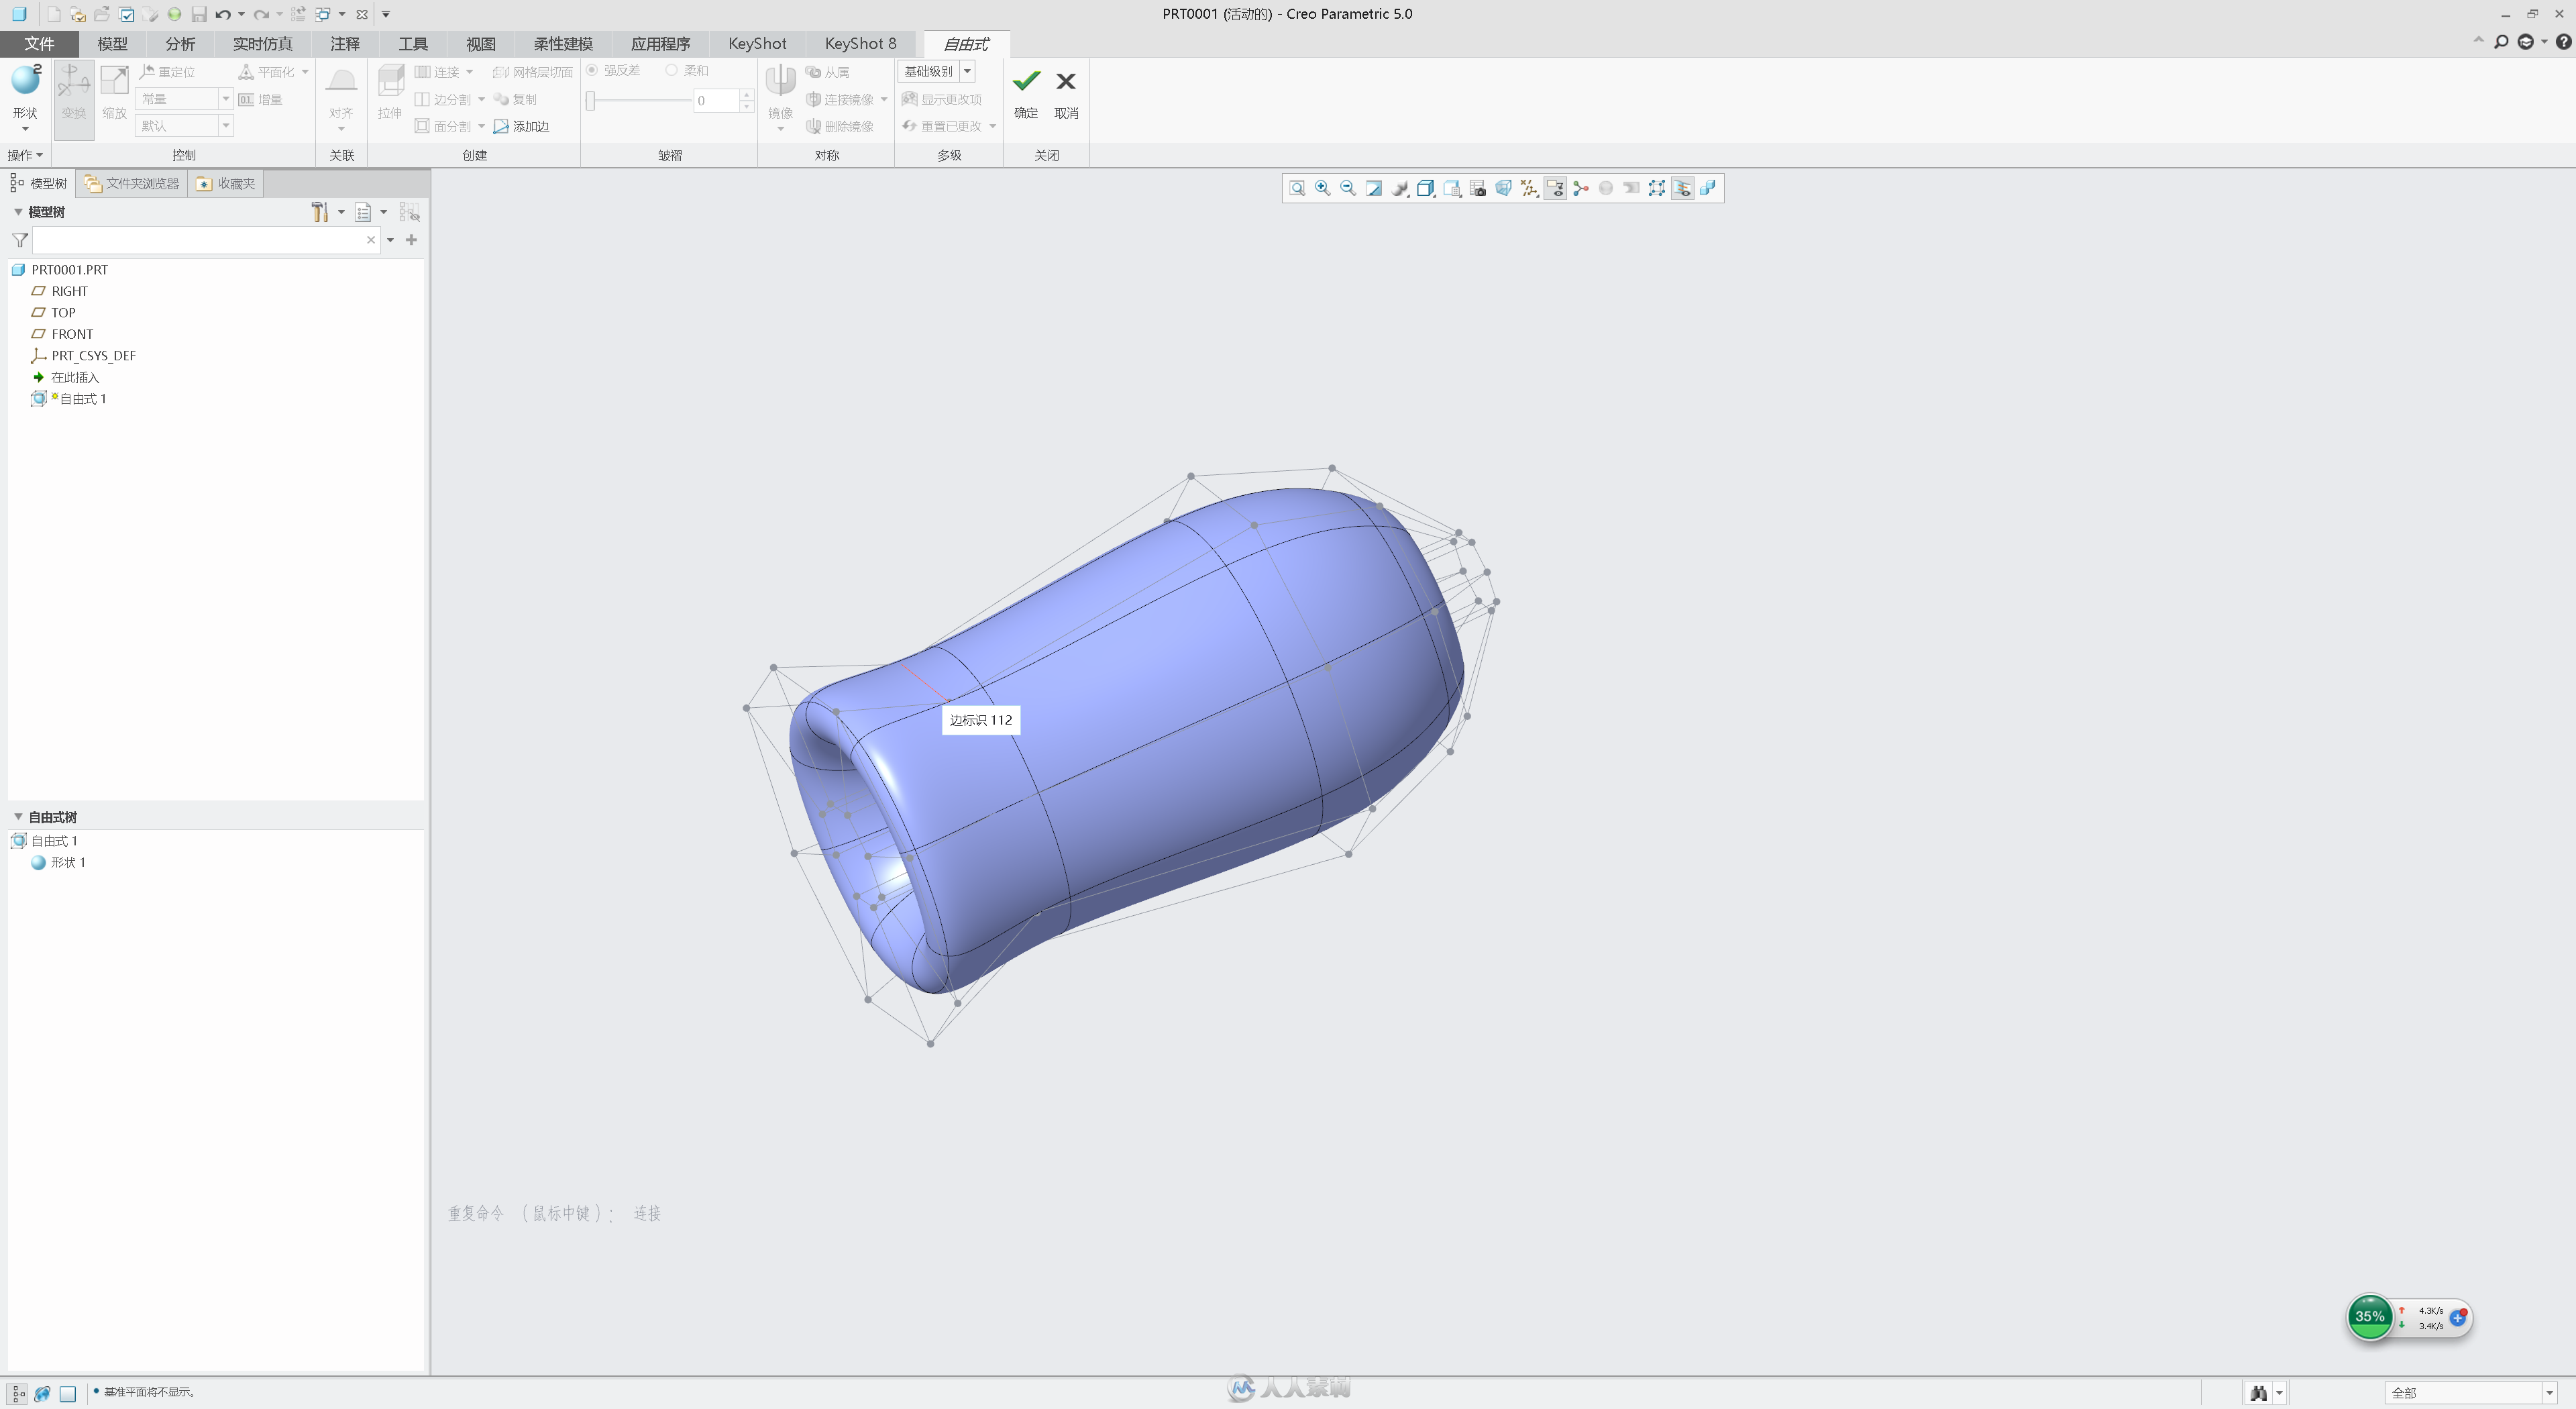This screenshot has width=2576, height=1409.
Task: Click the search magnifier icon at top right
Action: pyautogui.click(x=2501, y=42)
